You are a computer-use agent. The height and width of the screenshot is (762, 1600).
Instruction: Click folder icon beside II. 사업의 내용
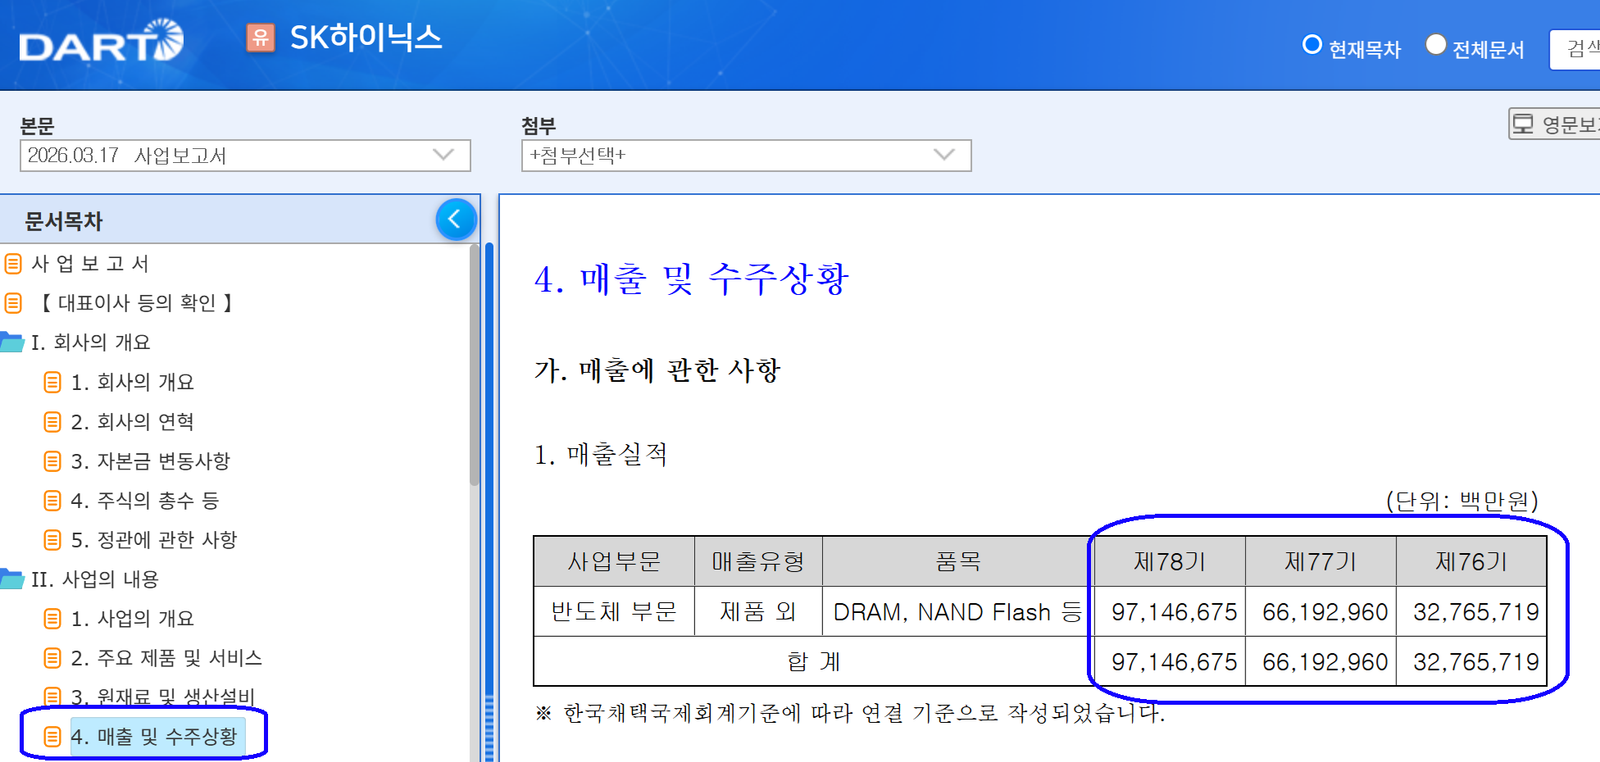(12, 579)
